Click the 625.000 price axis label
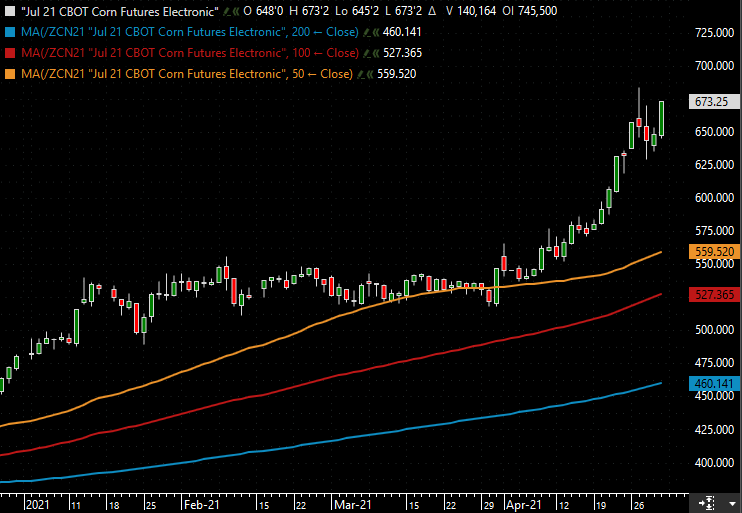This screenshot has height=513, width=742. click(715, 165)
